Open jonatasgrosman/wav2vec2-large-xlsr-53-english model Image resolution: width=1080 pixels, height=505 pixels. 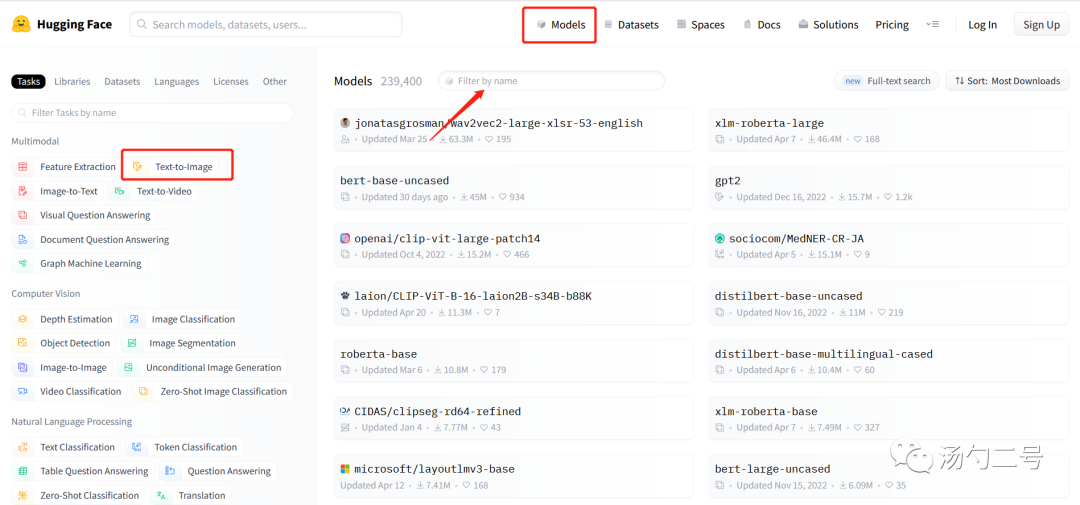(x=514, y=130)
